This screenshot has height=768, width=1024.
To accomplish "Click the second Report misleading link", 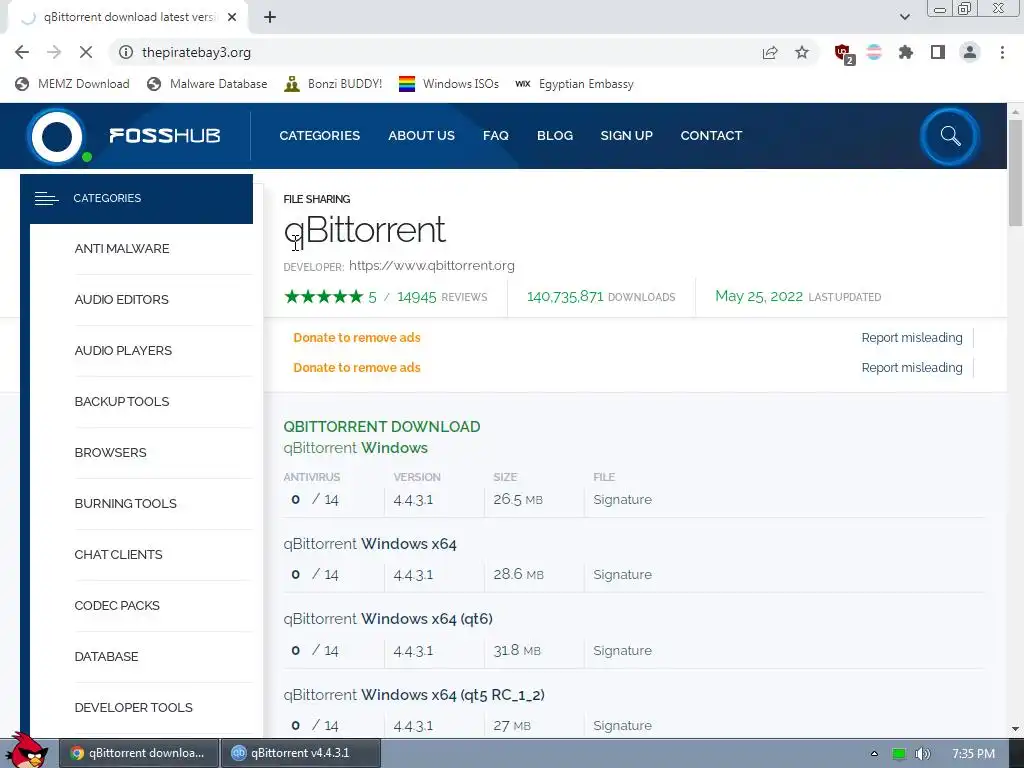I will tap(912, 368).
